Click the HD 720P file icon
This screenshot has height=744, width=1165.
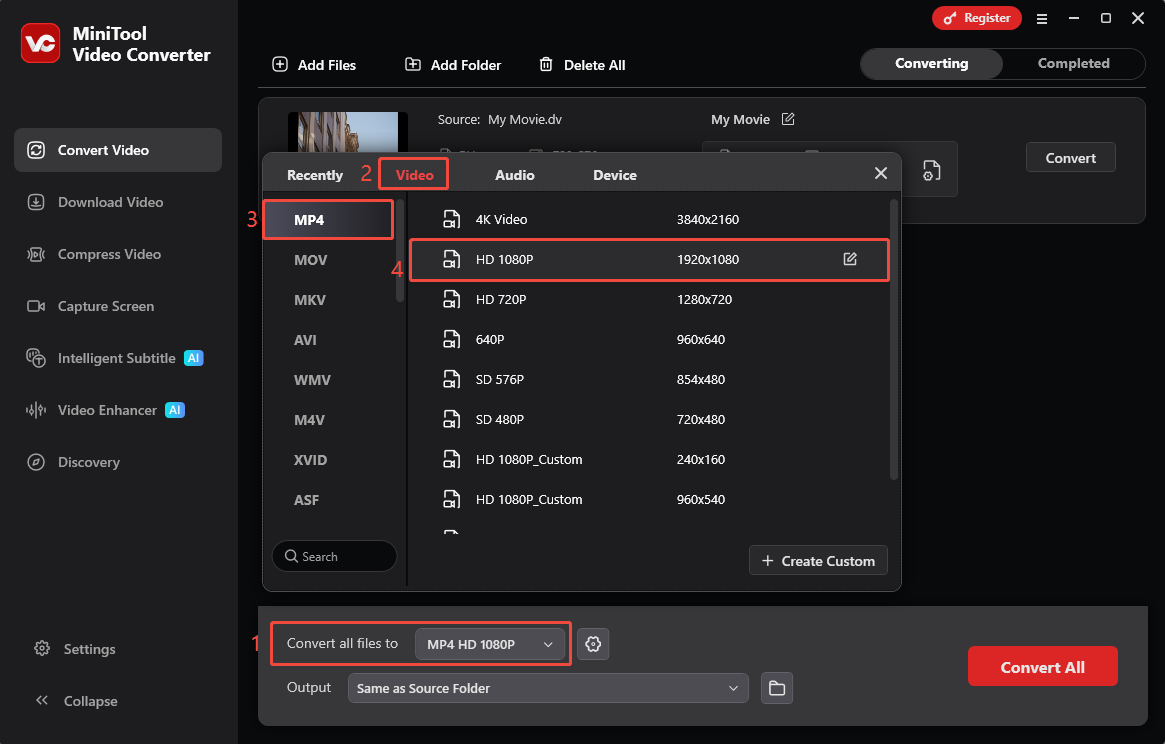(x=451, y=300)
